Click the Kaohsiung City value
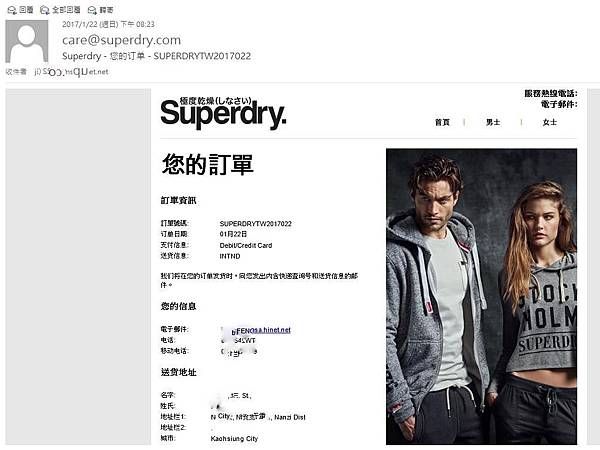This screenshot has height=450, width=600. coord(234,439)
